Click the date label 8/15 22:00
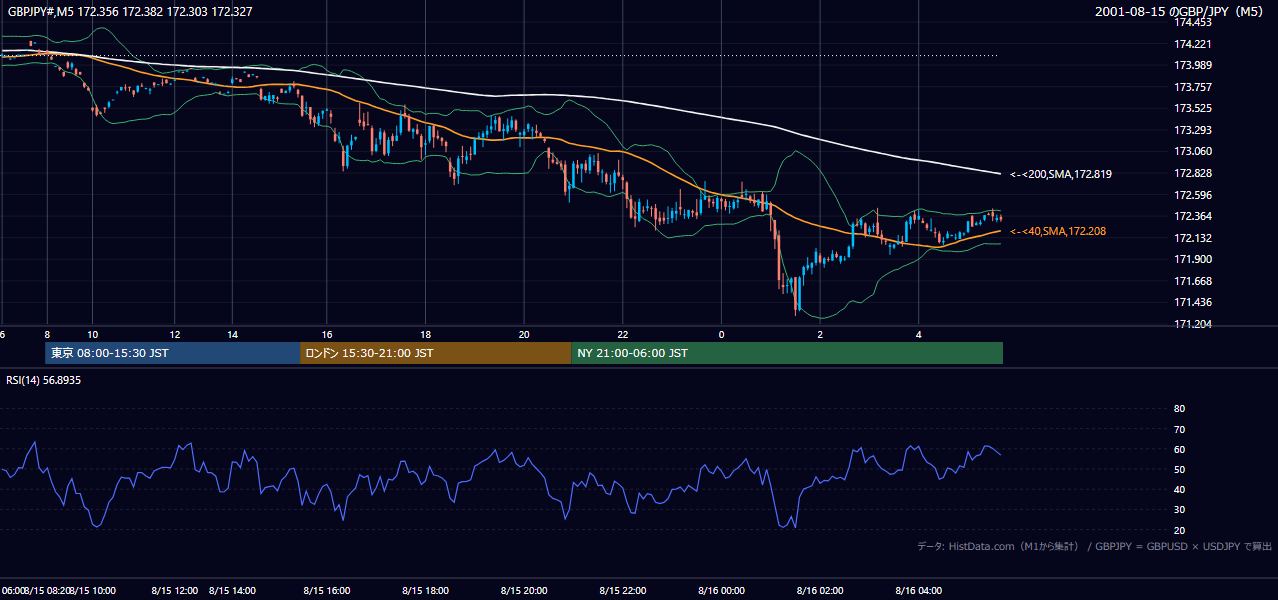This screenshot has height=600, width=1278. tap(625, 591)
